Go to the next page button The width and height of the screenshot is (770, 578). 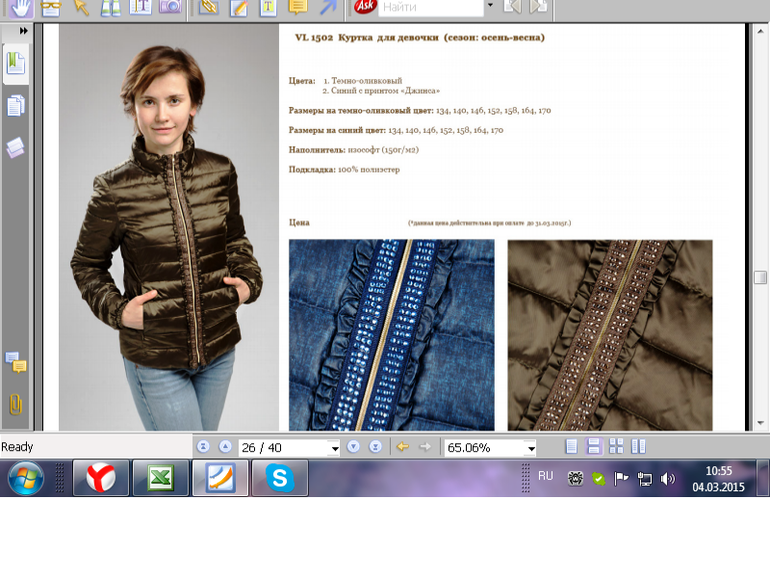point(354,447)
